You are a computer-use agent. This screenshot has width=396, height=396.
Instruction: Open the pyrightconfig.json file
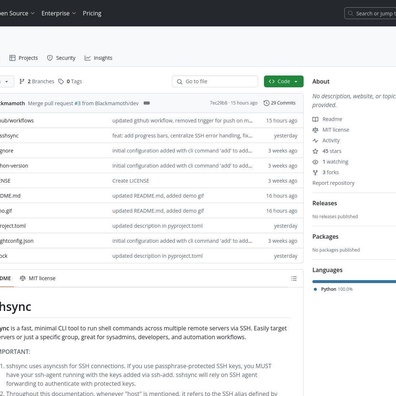[x=17, y=241]
